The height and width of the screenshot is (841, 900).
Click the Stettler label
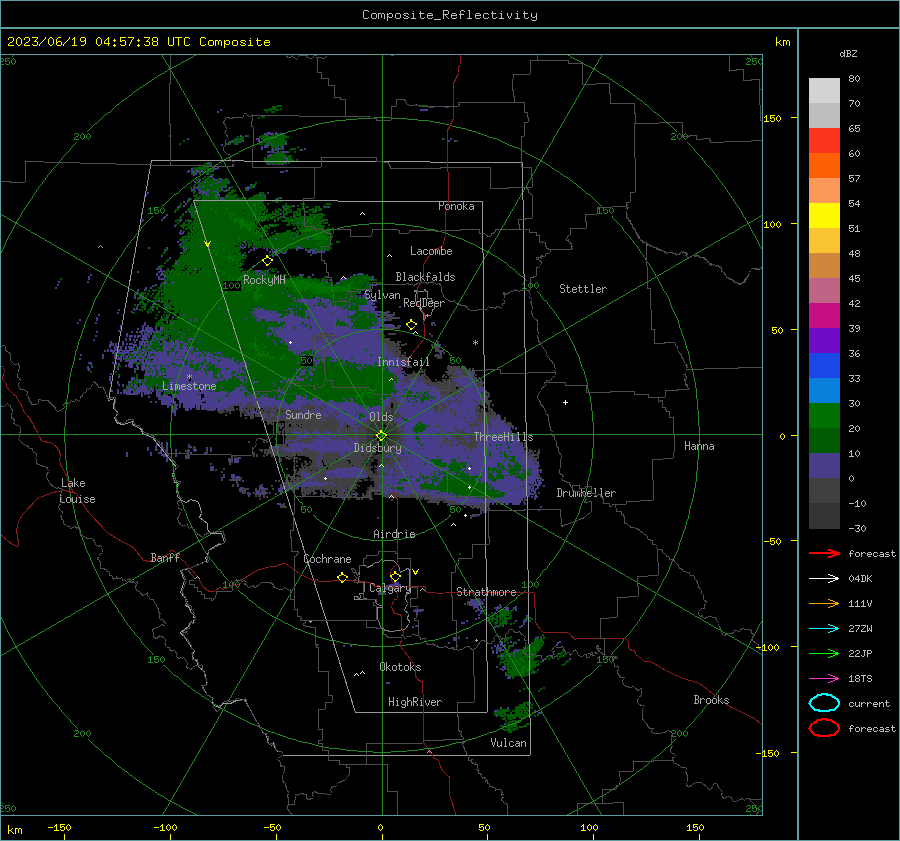(x=583, y=289)
